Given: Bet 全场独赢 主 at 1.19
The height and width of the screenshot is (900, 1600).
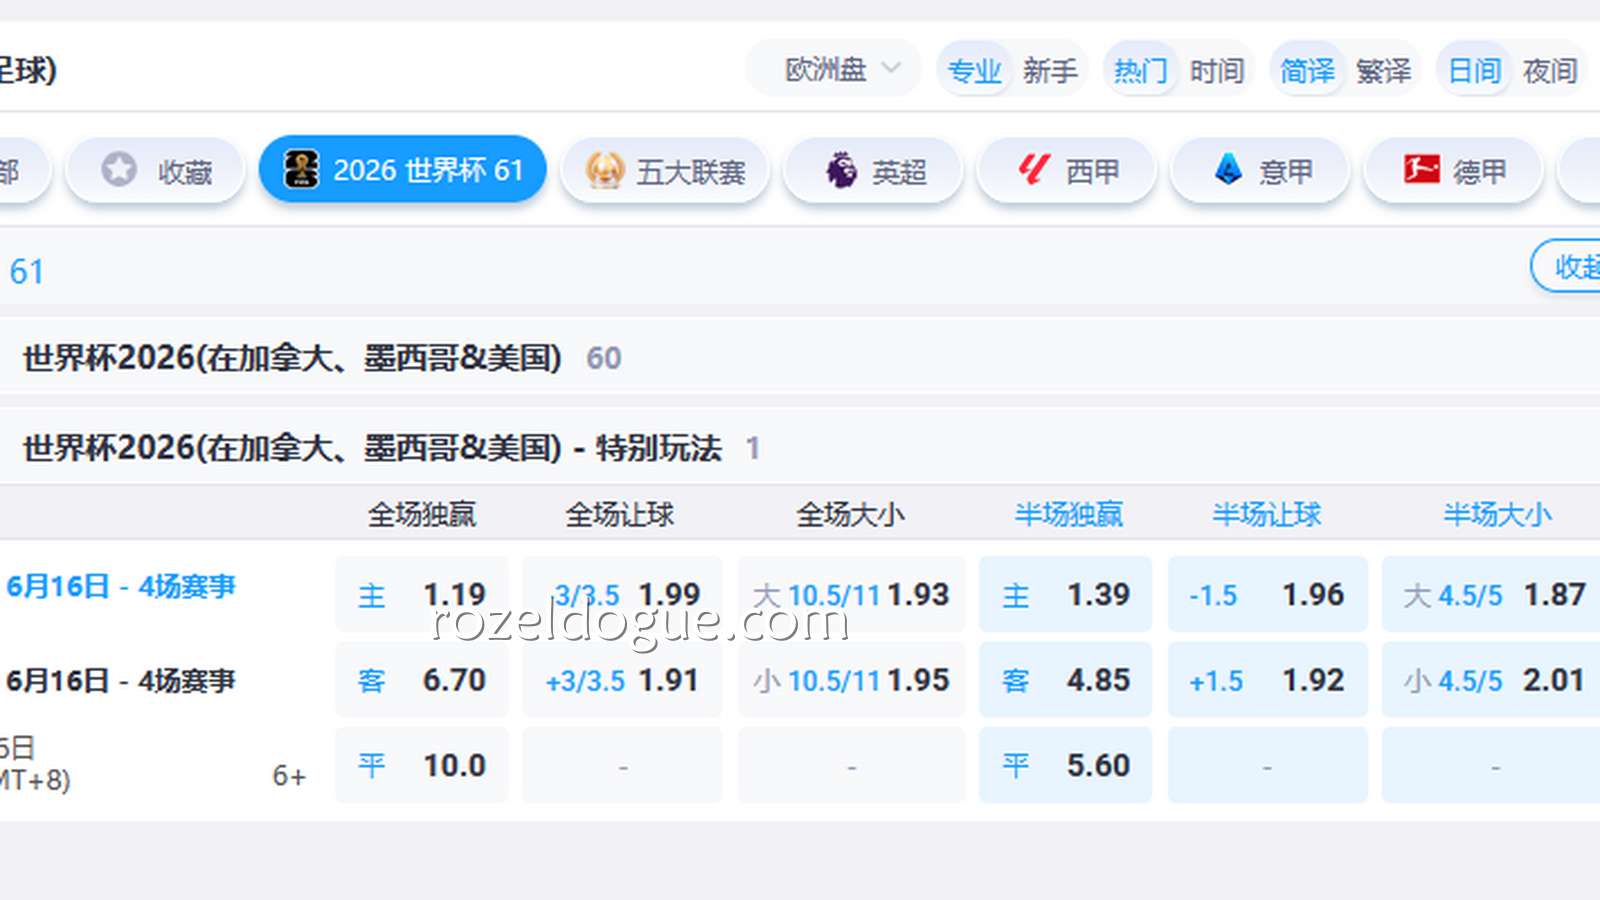Looking at the screenshot, I should 422,594.
